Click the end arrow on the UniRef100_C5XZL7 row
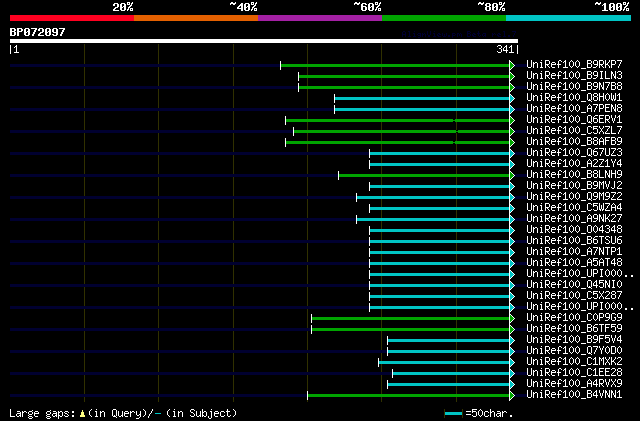The image size is (640, 421). 512,131
